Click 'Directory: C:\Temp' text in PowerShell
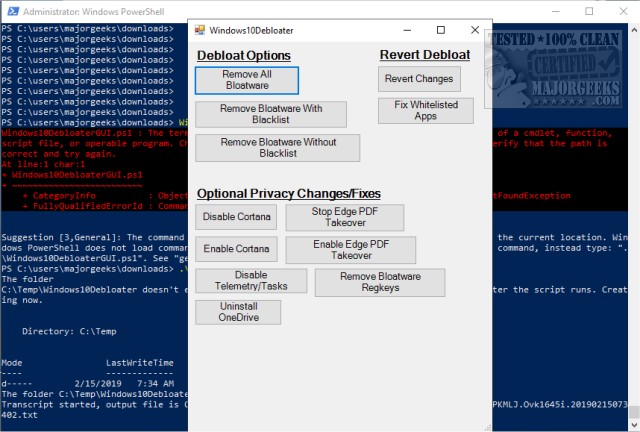The image size is (640, 432). (x=69, y=331)
